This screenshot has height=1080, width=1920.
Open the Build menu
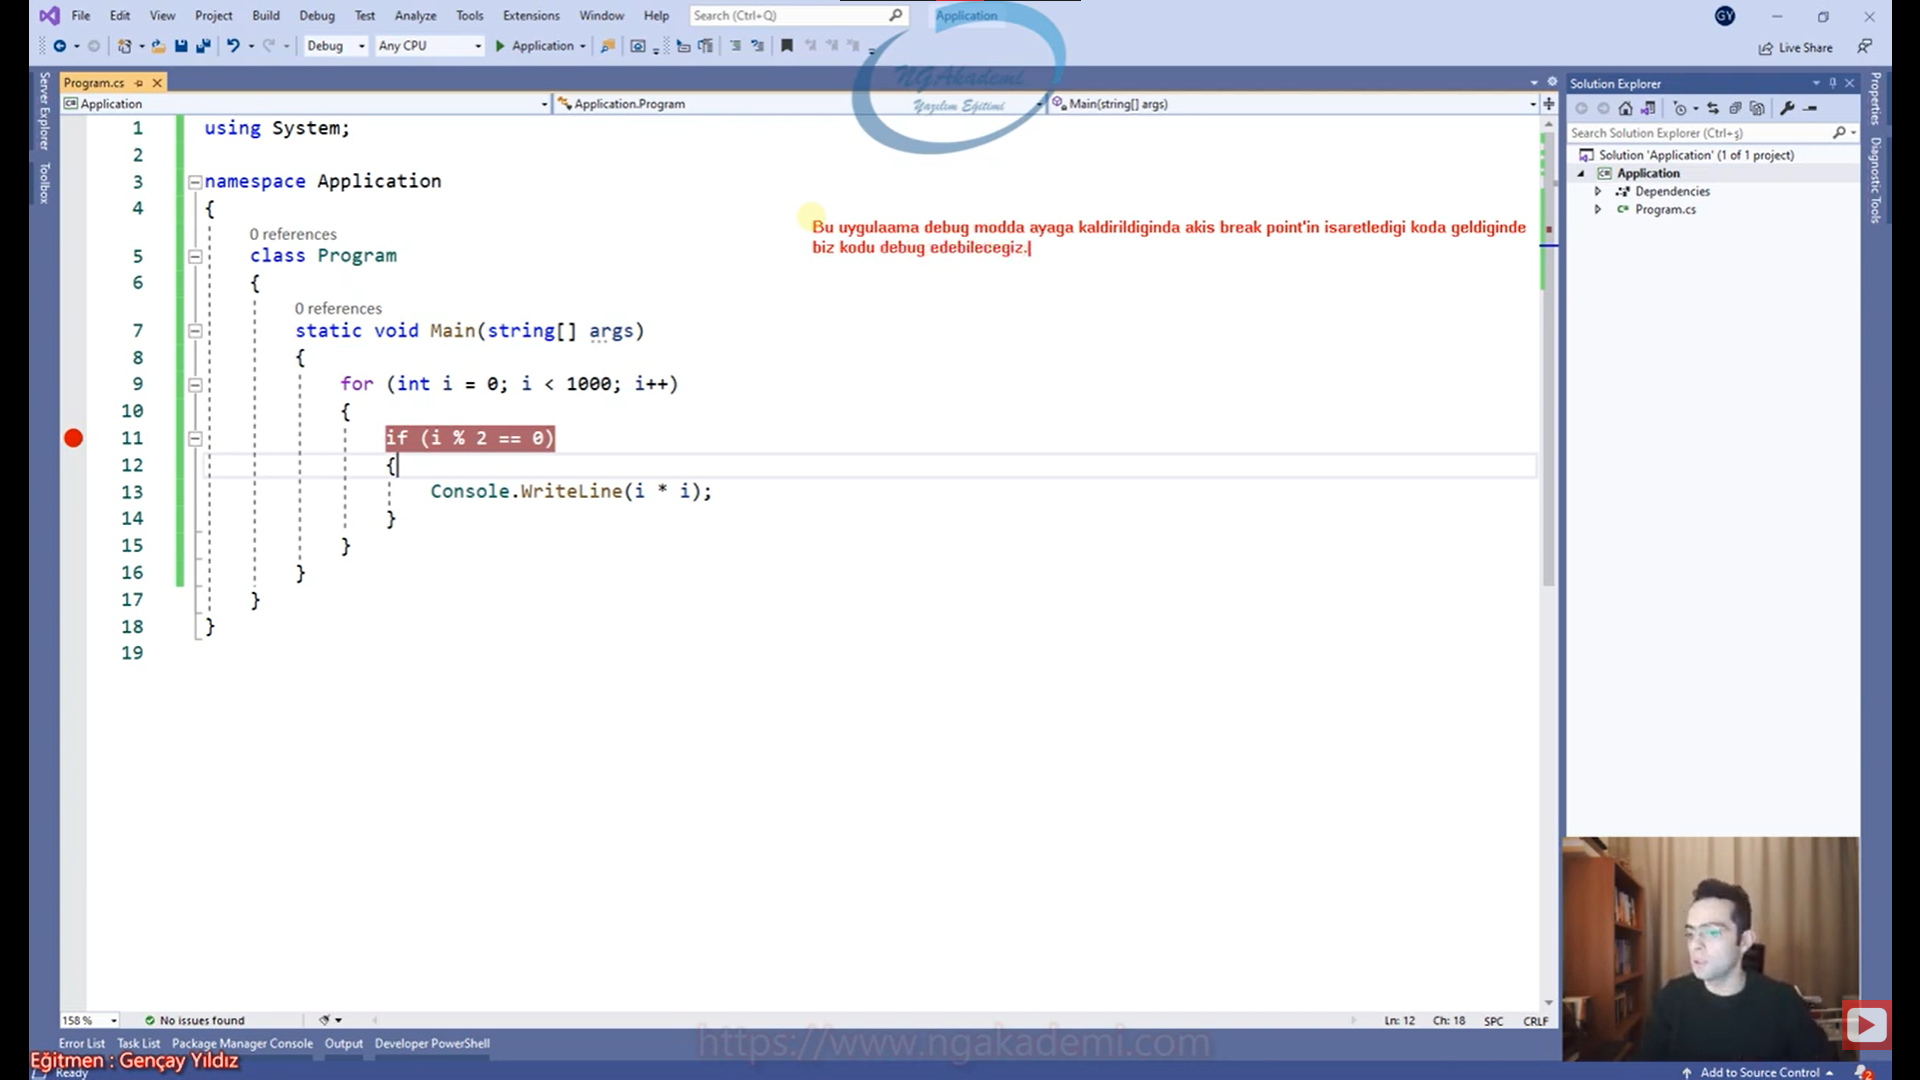[266, 16]
